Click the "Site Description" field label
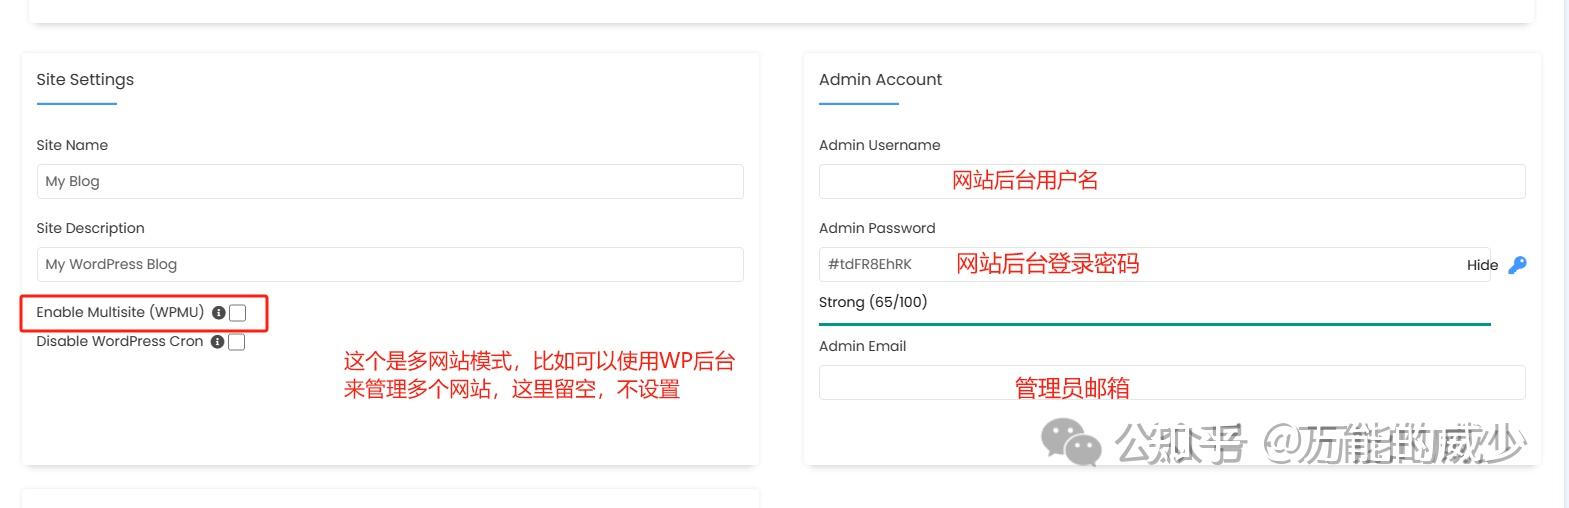This screenshot has height=508, width=1569. coord(90,228)
